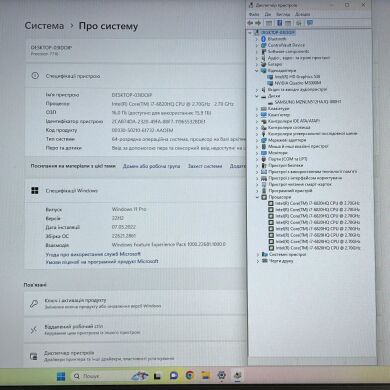Expand the Батареї category
The width and height of the screenshot is (390, 390).
click(257, 64)
